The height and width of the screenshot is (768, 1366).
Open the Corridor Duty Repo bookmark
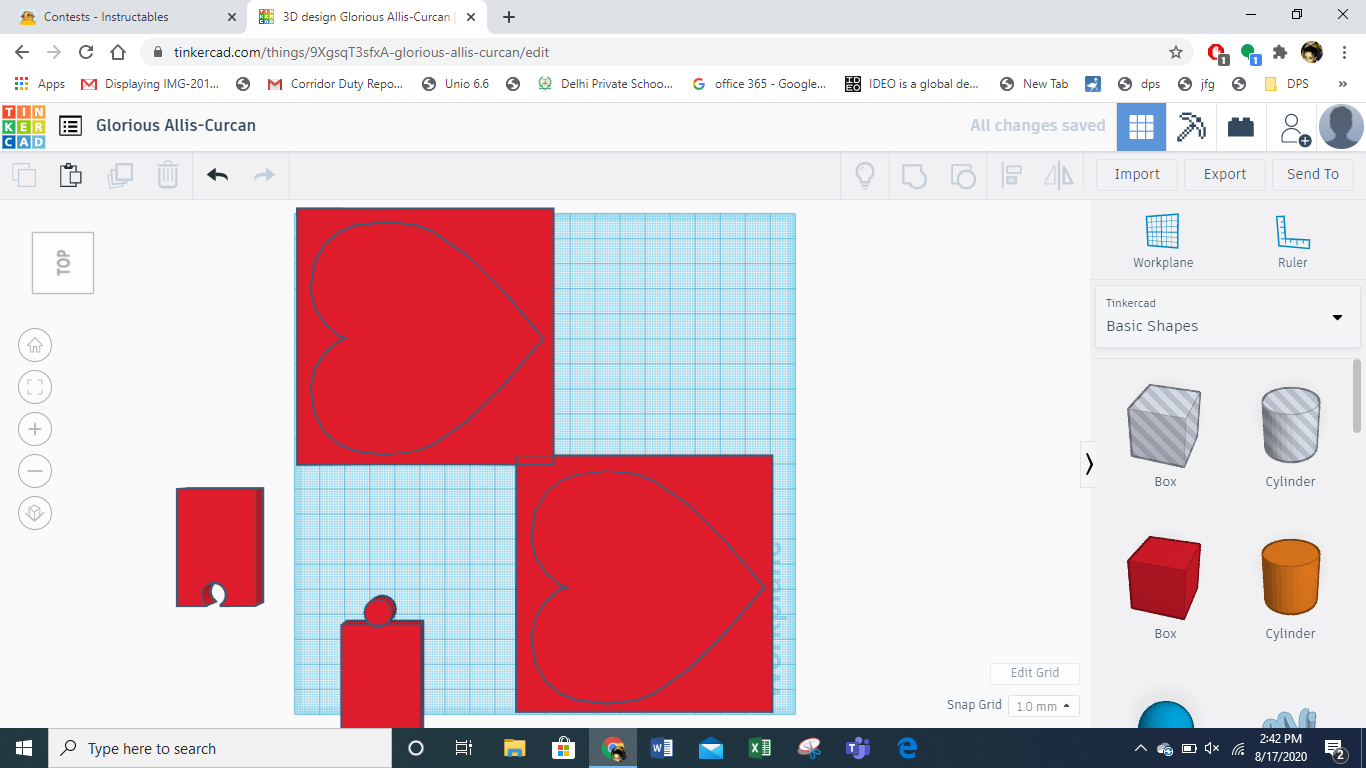click(x=336, y=84)
